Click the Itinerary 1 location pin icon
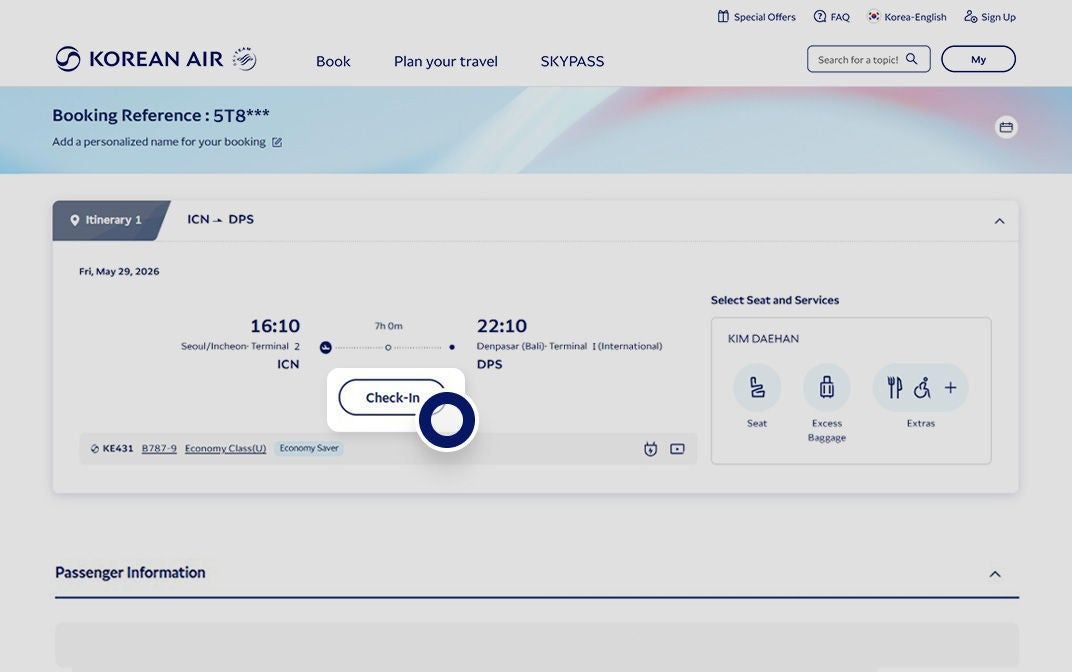 (75, 220)
